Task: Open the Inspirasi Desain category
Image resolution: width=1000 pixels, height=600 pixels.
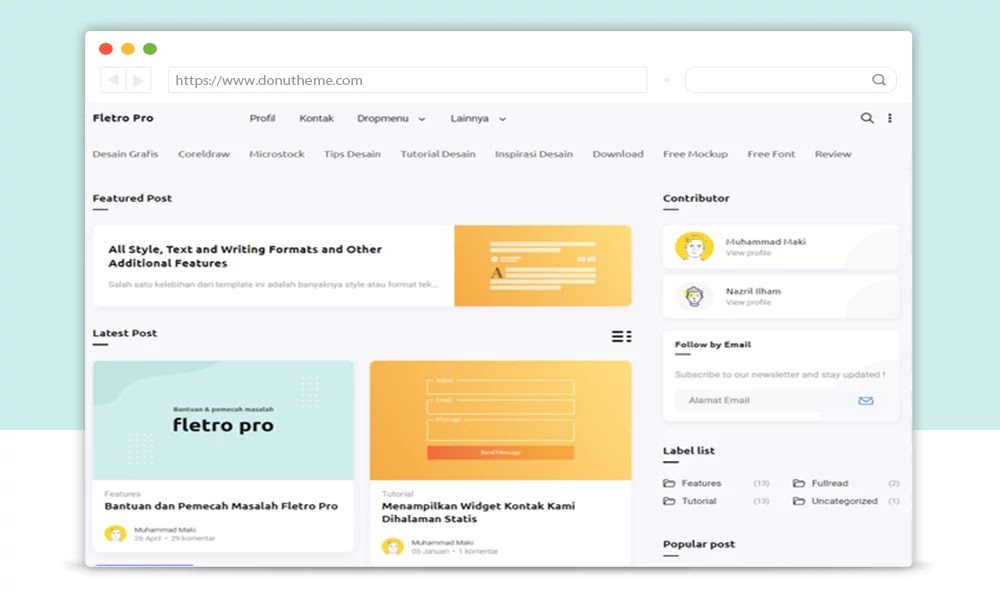Action: [534, 154]
